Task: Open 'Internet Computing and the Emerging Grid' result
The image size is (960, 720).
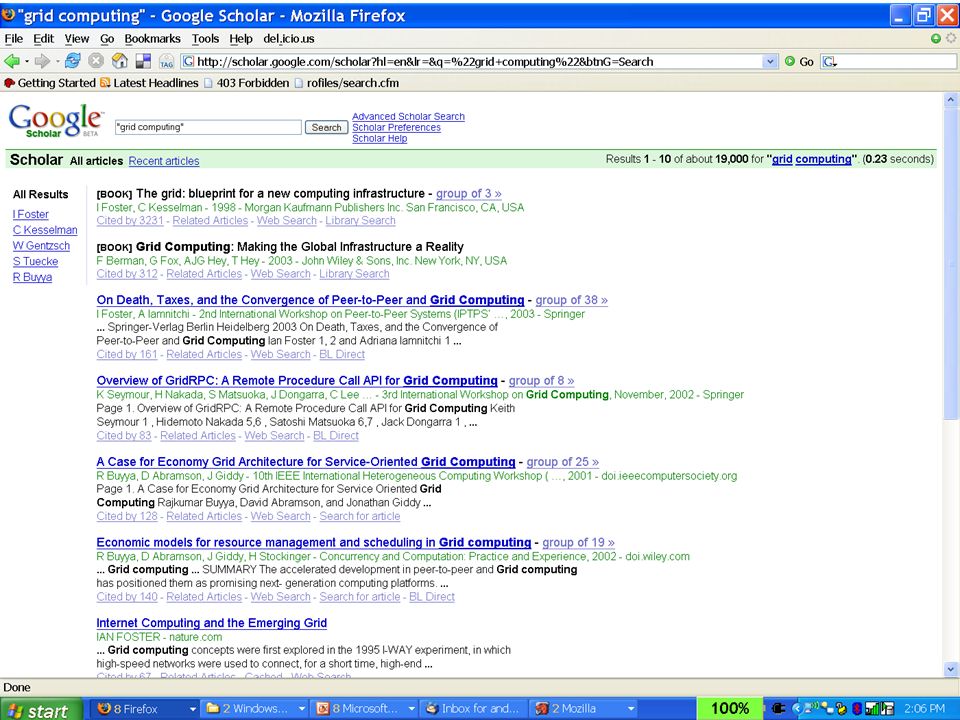Action: pos(212,623)
